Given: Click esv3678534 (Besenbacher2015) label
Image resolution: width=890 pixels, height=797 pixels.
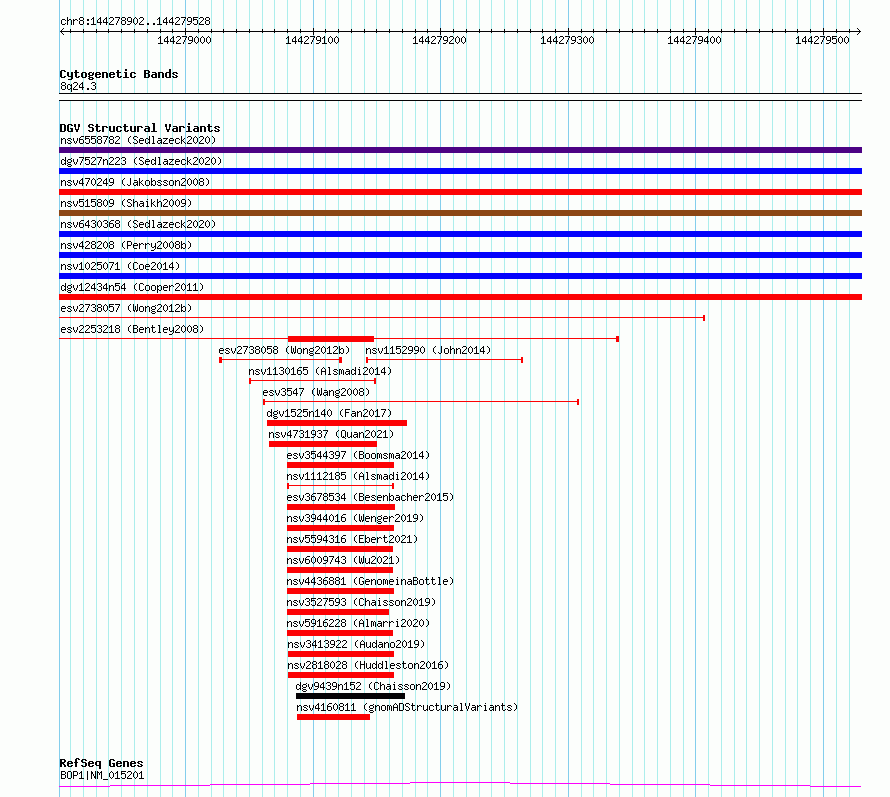Looking at the screenshot, I should coord(370,497).
